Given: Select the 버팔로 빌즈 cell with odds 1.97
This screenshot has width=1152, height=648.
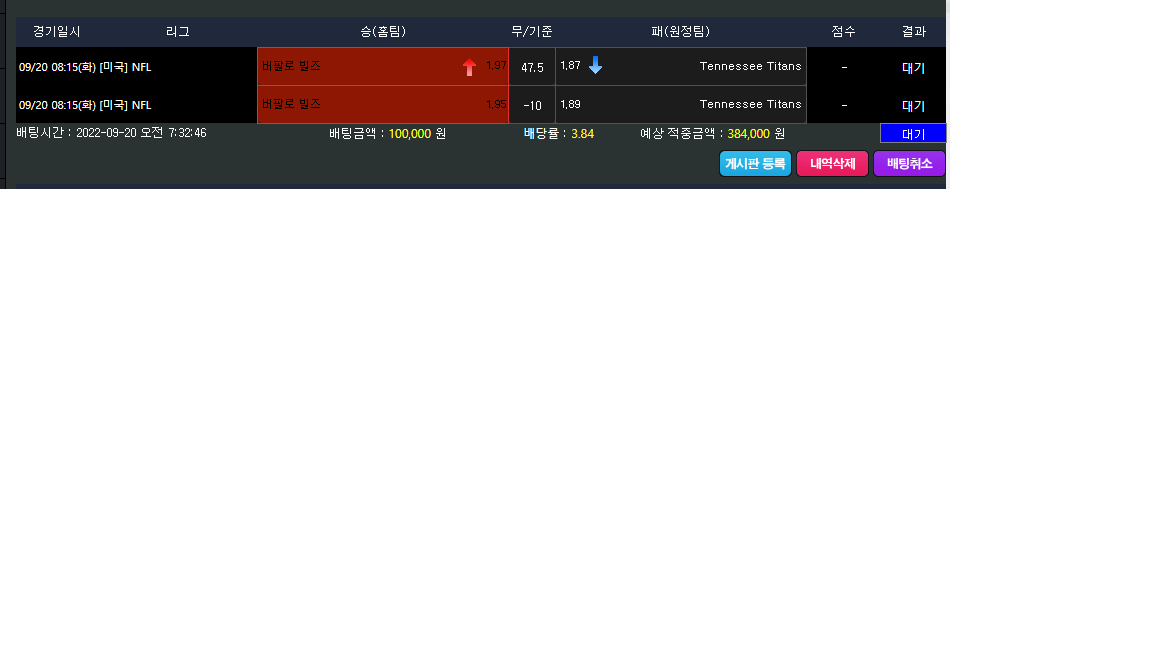Looking at the screenshot, I should pos(382,67).
